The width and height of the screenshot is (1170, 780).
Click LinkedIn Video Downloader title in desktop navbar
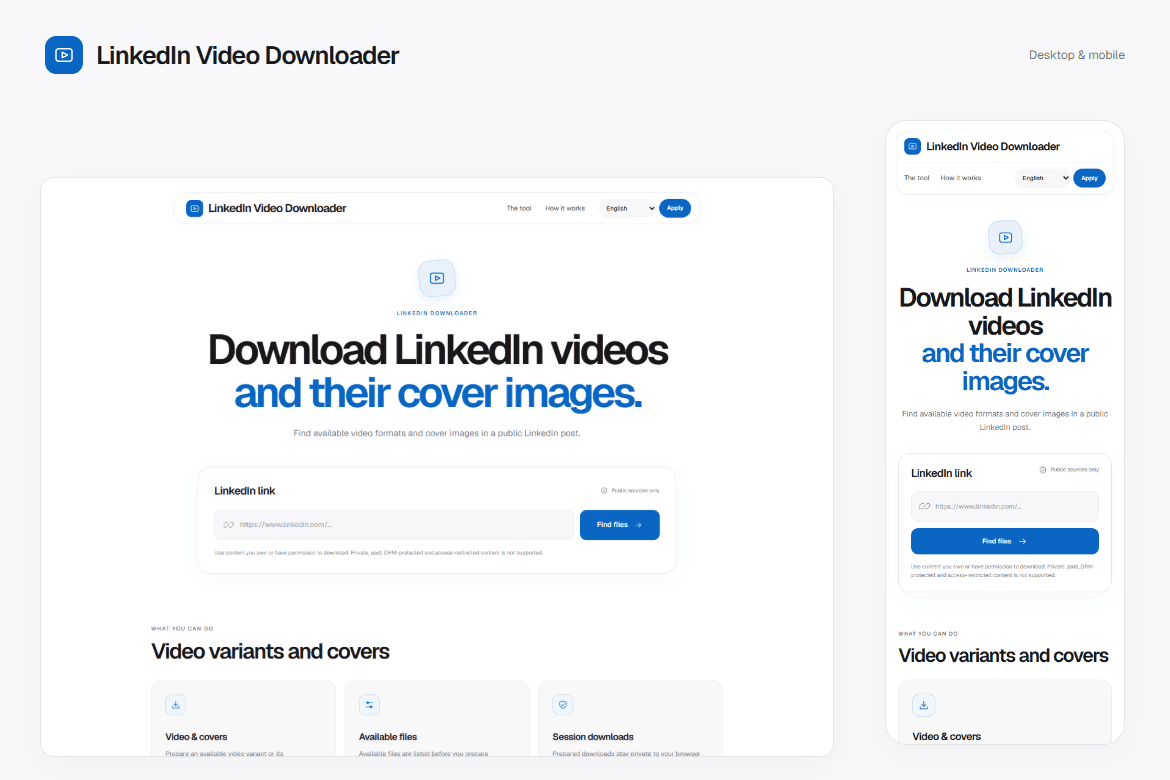pyautogui.click(x=277, y=208)
